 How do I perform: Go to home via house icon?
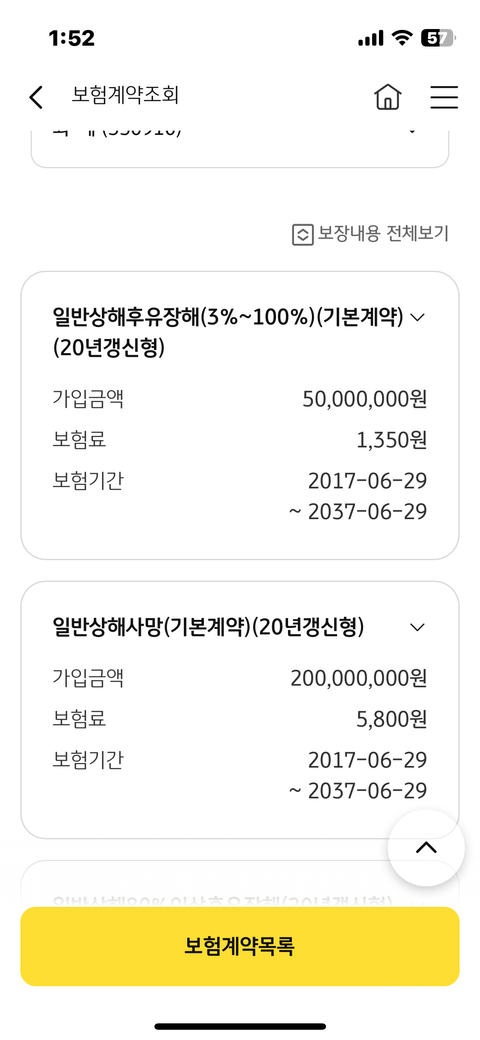(x=388, y=97)
